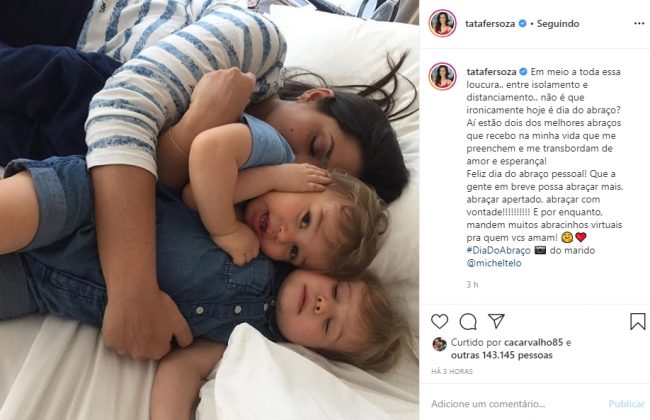
Task: Click the verified badge beside the header username
Action: [x=522, y=24]
